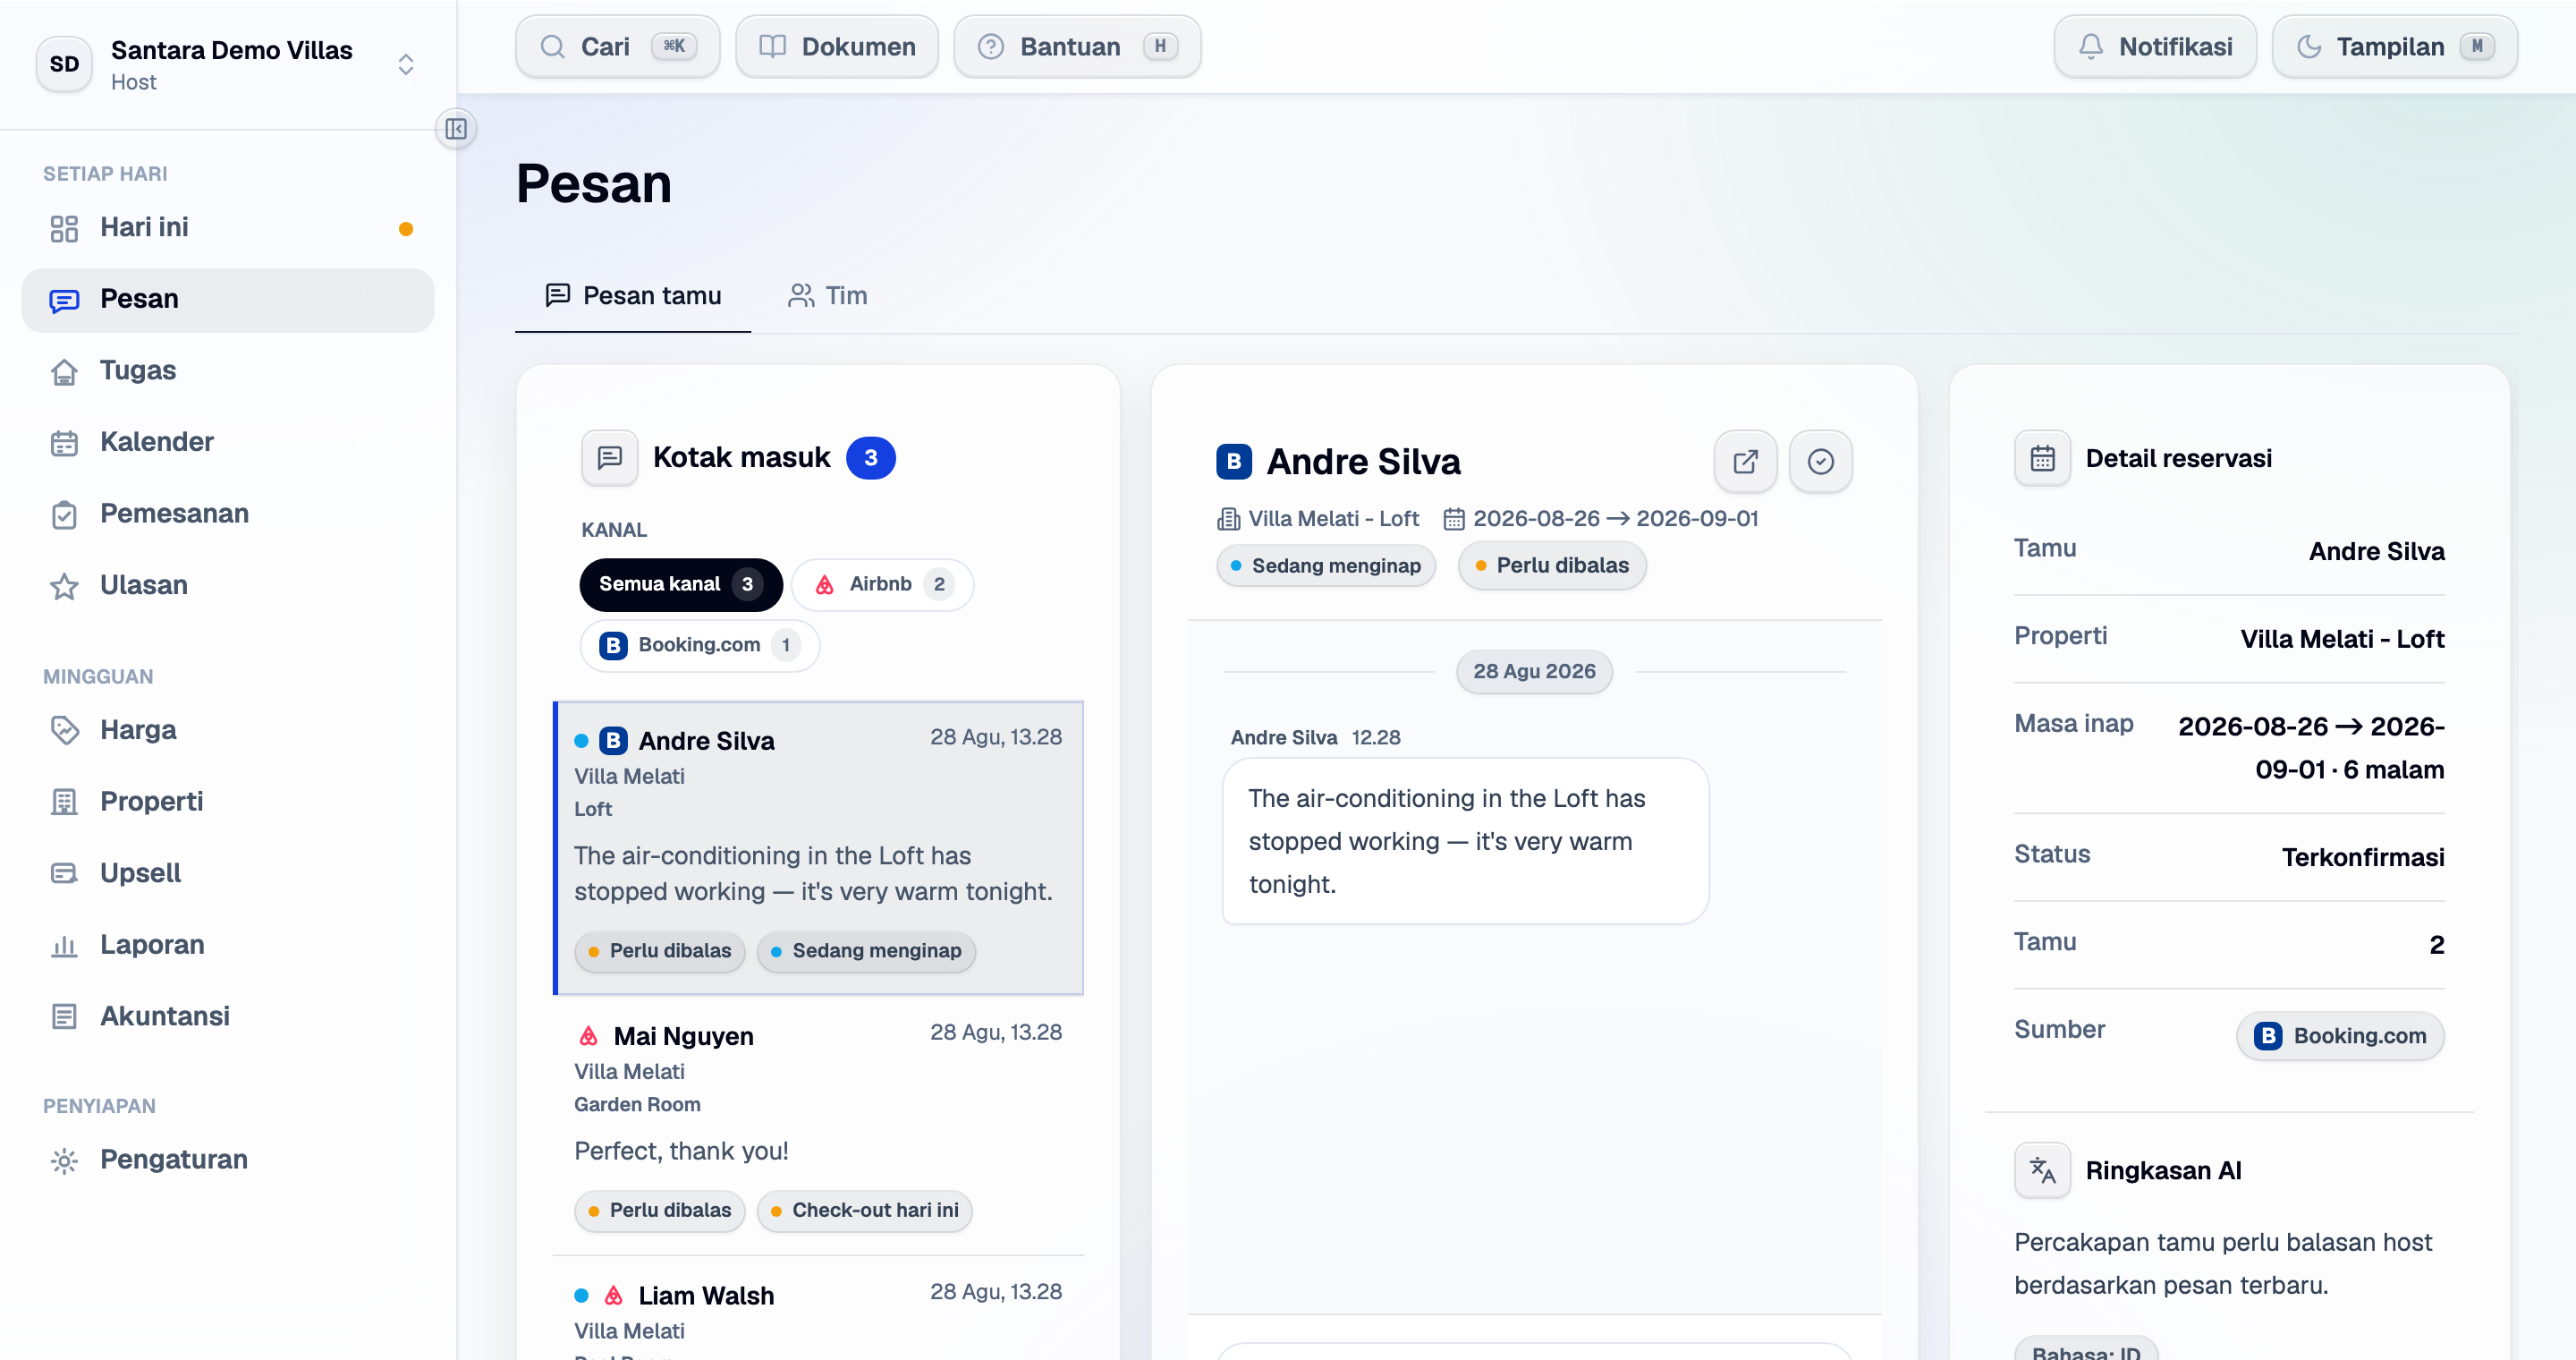Click Andre Silva's air-conditioning message bubble
The height and width of the screenshot is (1360, 2576).
point(1465,841)
